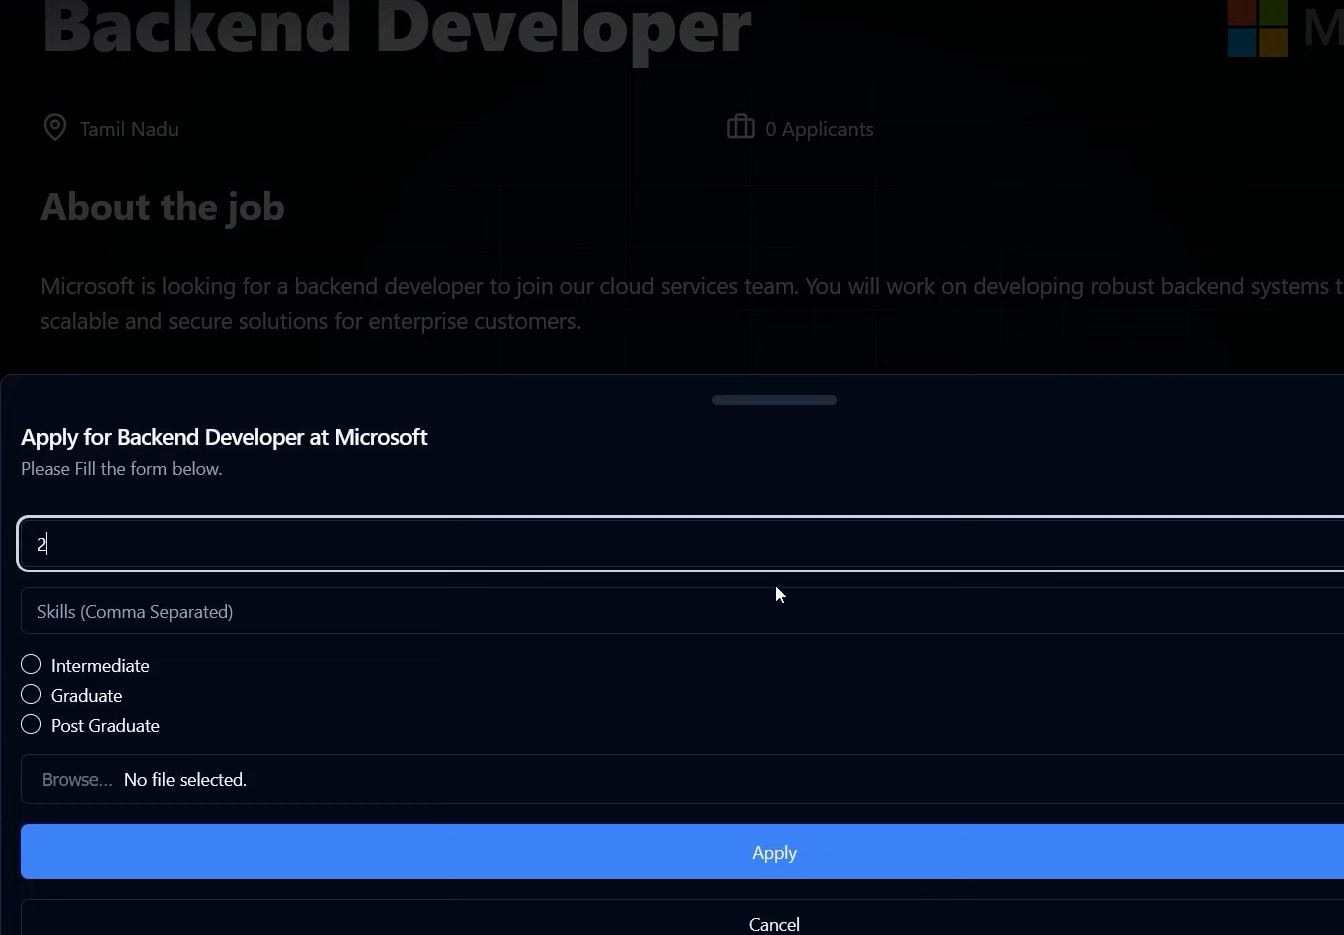Select the Intermediate radio option
This screenshot has width=1344, height=935.
pyautogui.click(x=31, y=665)
